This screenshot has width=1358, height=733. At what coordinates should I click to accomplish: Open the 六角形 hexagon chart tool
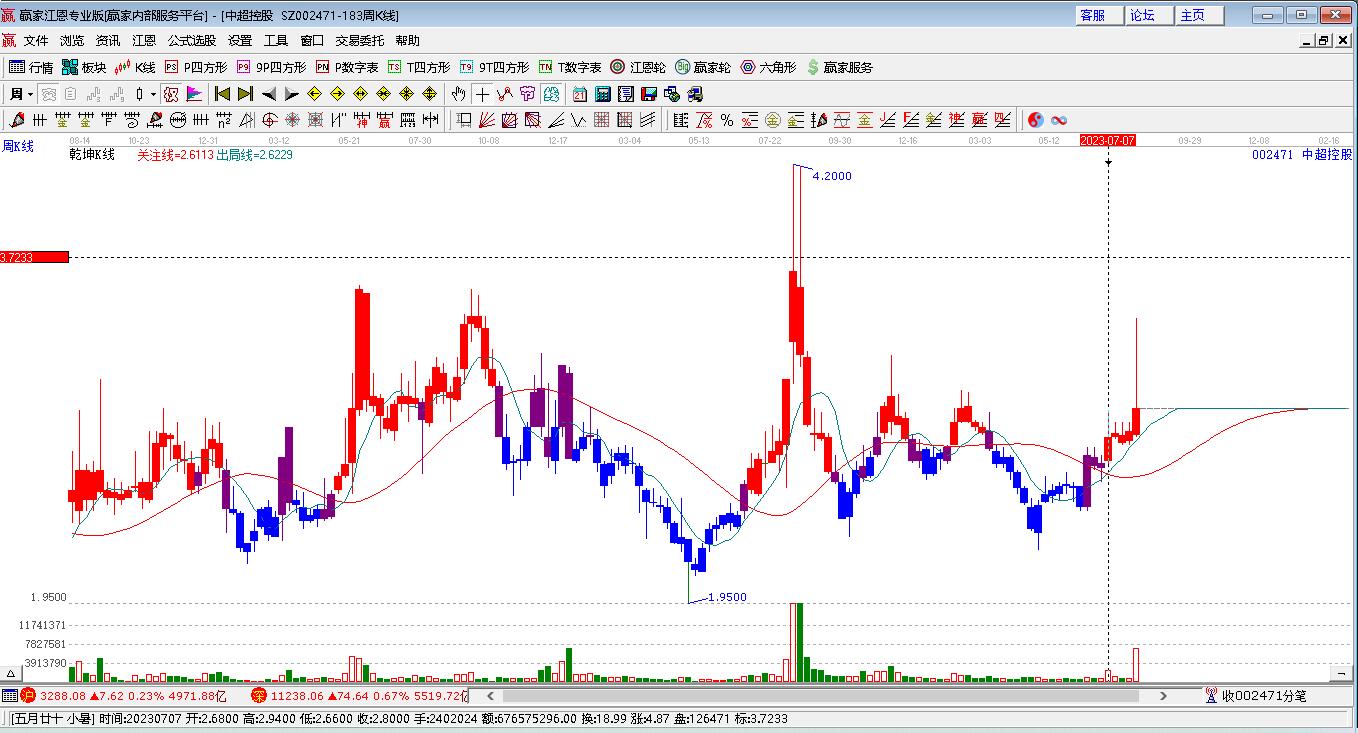coord(768,67)
